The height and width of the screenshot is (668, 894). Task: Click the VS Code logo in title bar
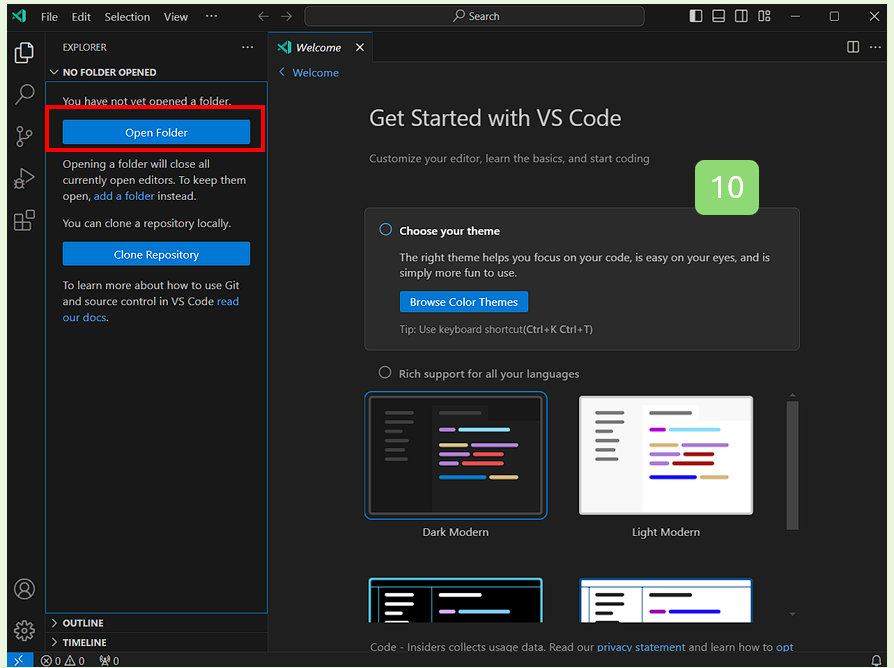coord(19,16)
